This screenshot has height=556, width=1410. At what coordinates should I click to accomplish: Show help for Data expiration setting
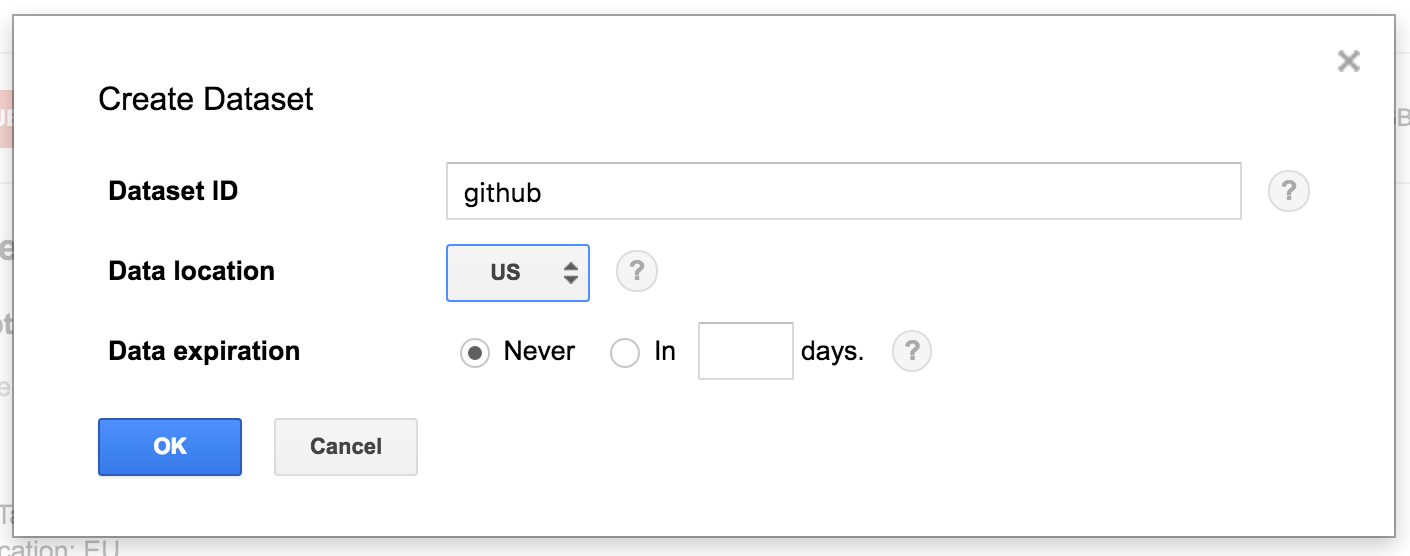(x=911, y=351)
